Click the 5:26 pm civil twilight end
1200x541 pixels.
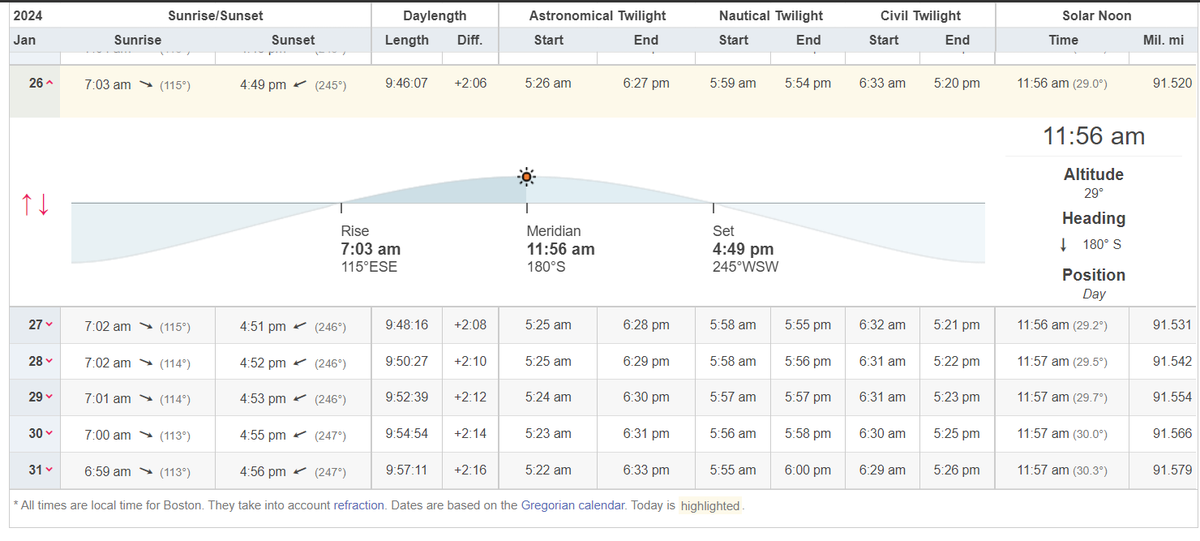pyautogui.click(x=957, y=469)
